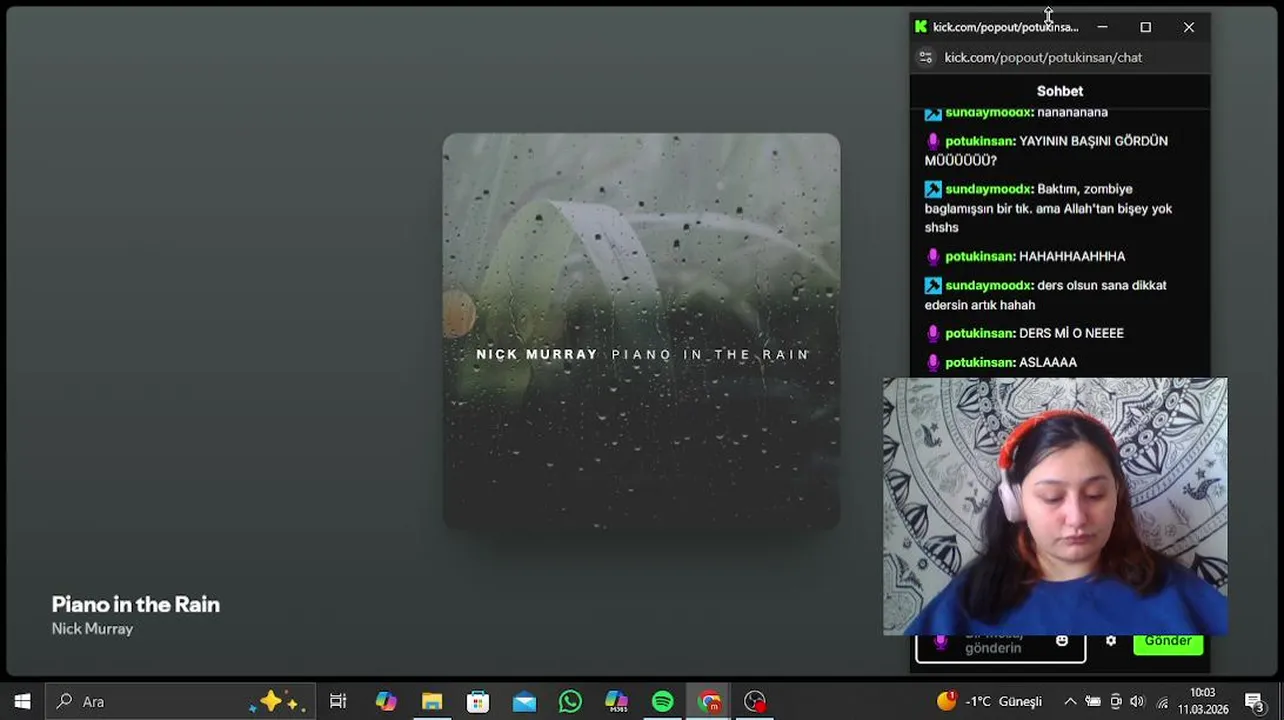Screen dimensions: 1284x720
Task: Click potukinsan username beside HAHAHHAAHHHA
Action: click(981, 256)
